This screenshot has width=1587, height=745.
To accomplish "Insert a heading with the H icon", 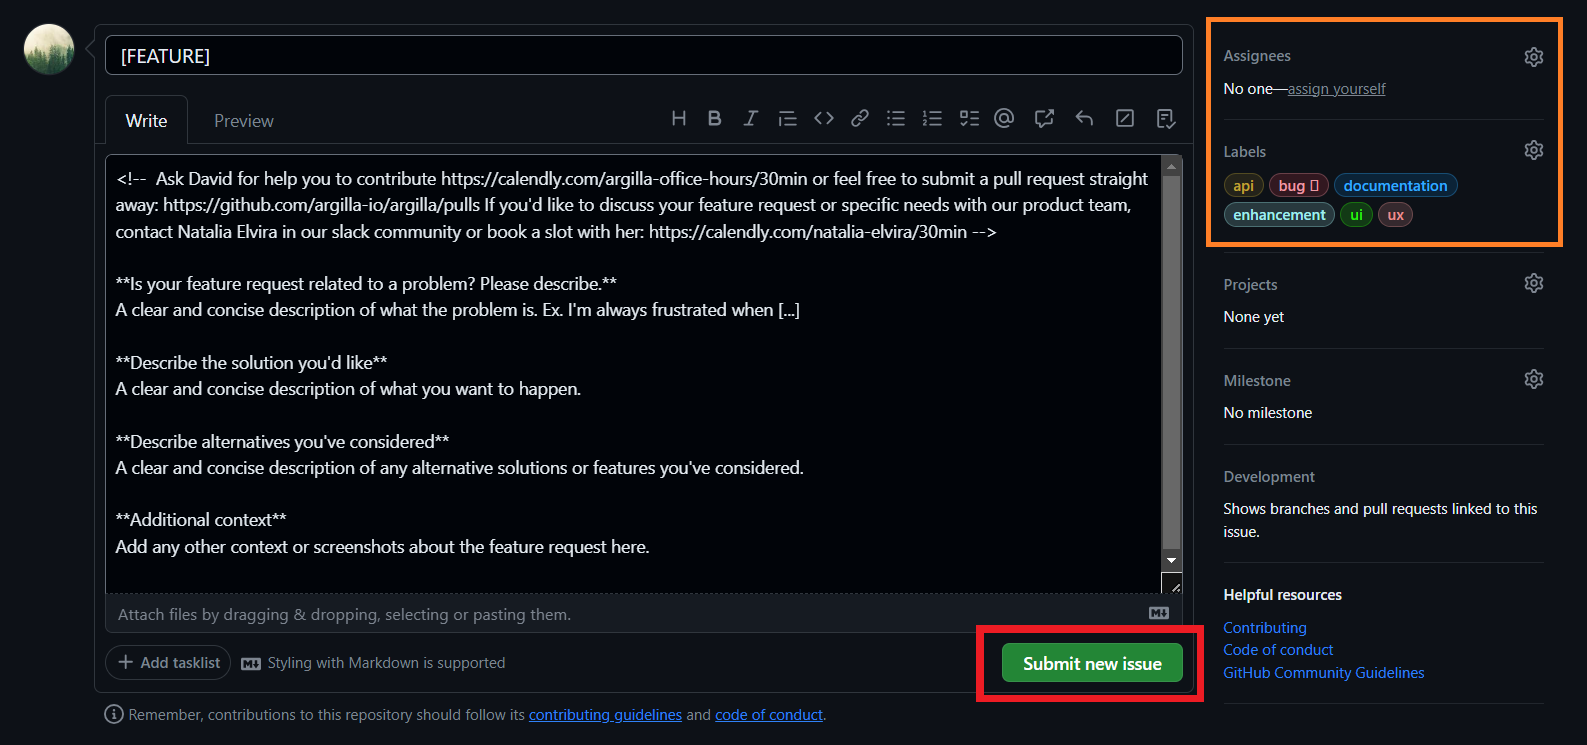I will coord(679,119).
